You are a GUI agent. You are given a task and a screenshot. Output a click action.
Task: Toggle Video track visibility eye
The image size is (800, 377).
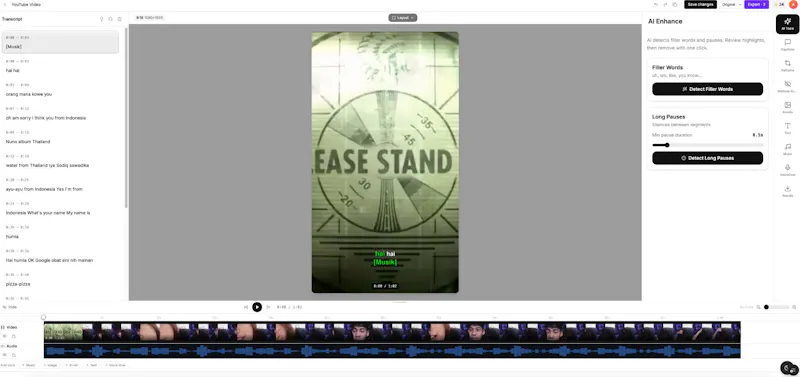[x=5, y=336]
